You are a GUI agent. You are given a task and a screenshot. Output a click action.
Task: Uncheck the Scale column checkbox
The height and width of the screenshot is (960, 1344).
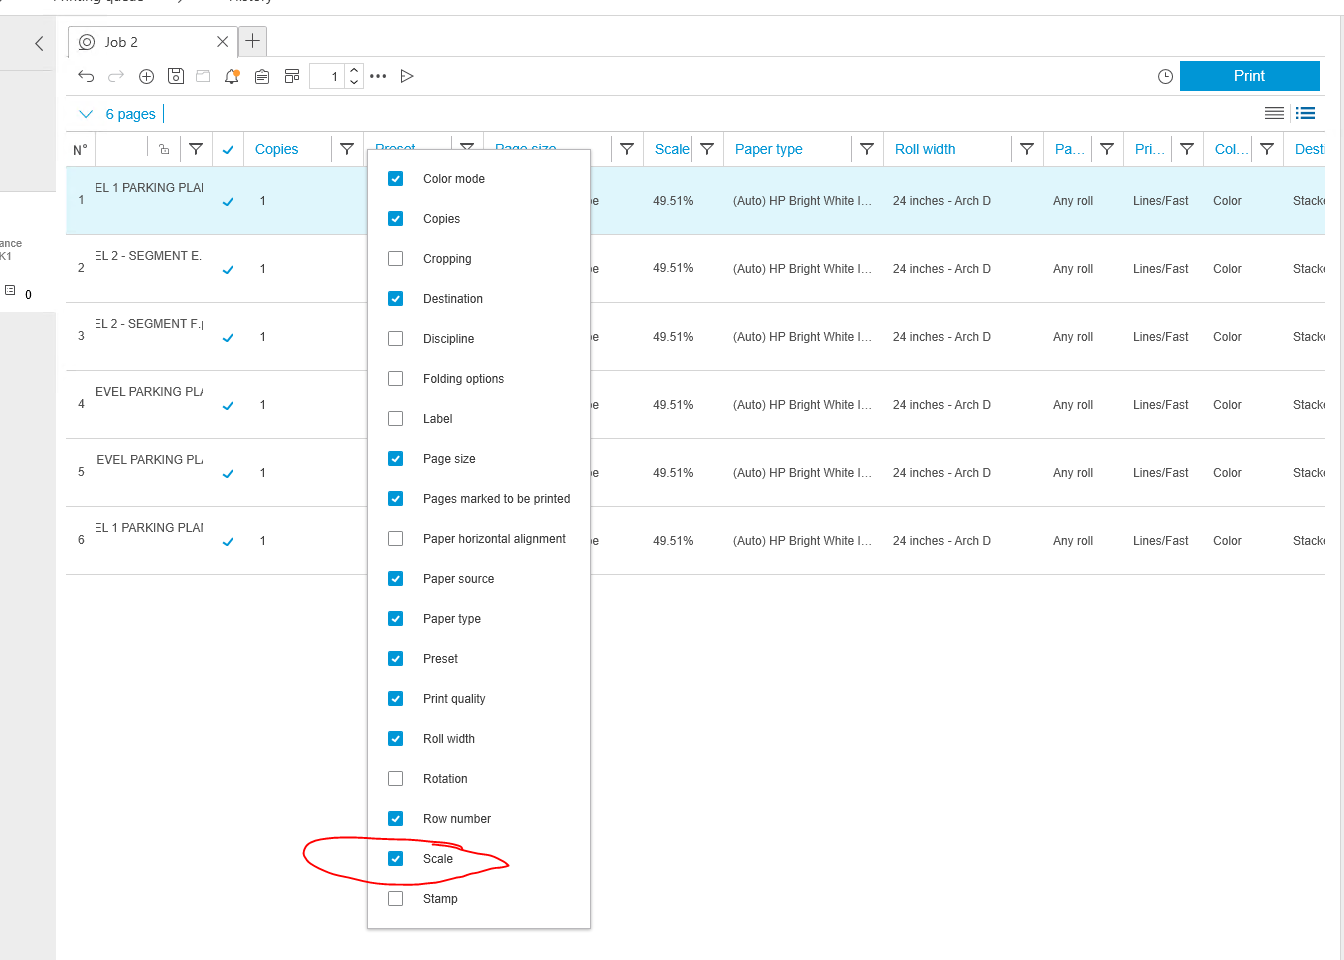[x=396, y=859]
